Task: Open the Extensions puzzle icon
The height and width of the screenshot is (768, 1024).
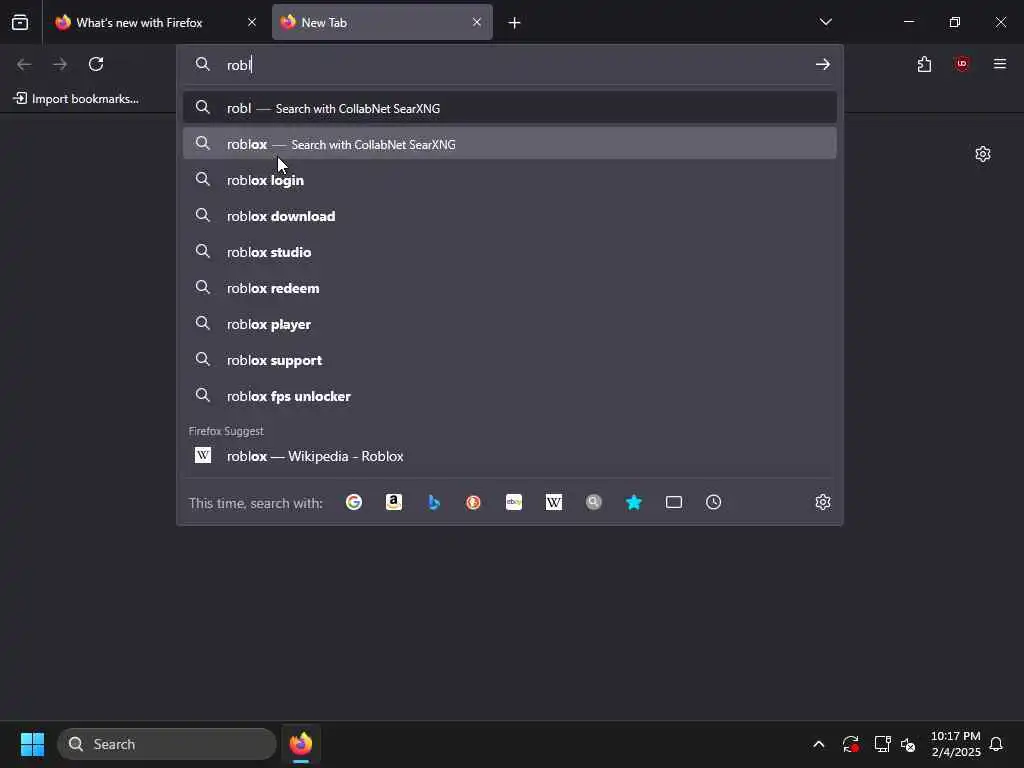Action: tap(924, 64)
